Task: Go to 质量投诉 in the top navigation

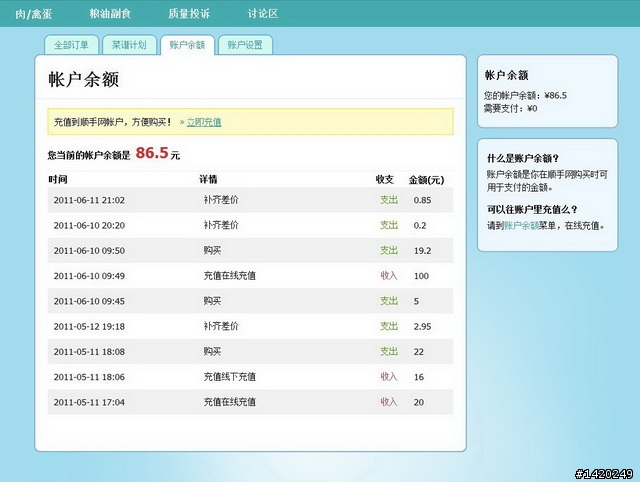Action: 189,13
